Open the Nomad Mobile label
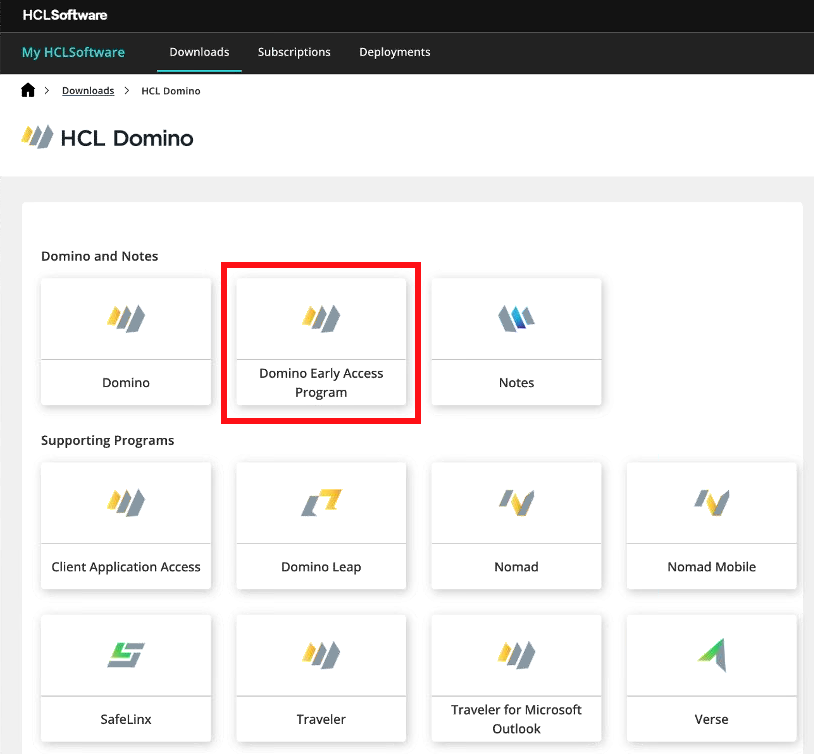 tap(712, 567)
